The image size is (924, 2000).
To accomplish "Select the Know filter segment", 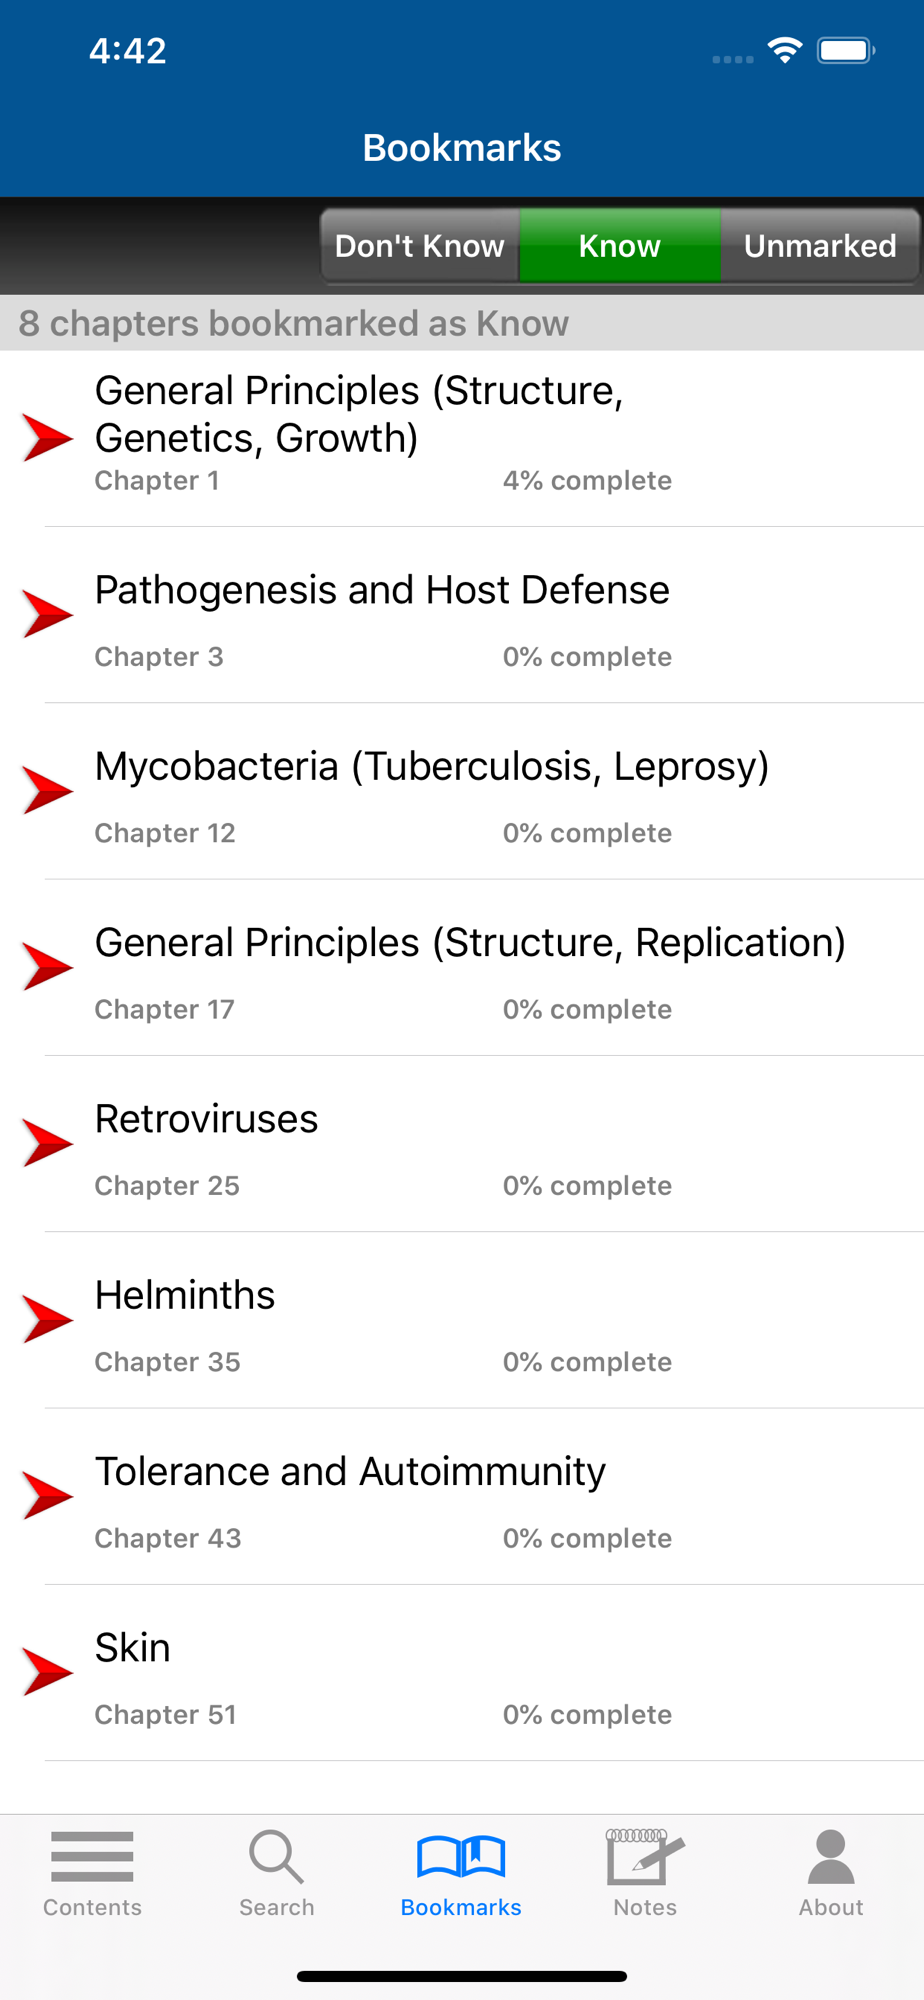I will click(620, 246).
